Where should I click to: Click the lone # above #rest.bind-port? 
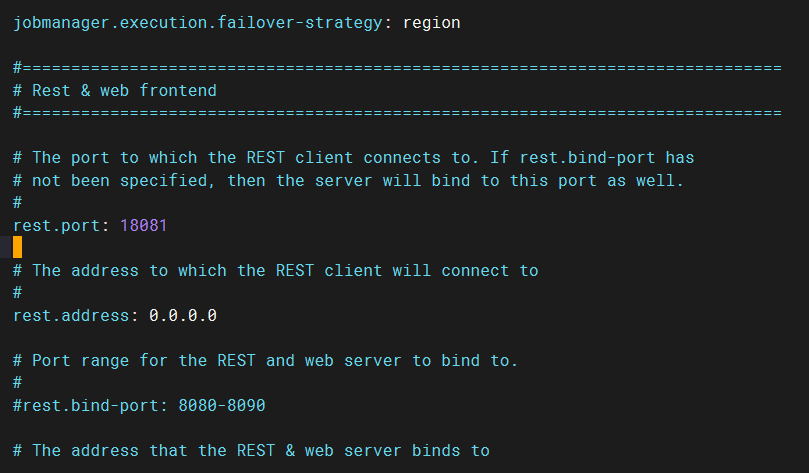tap(18, 382)
